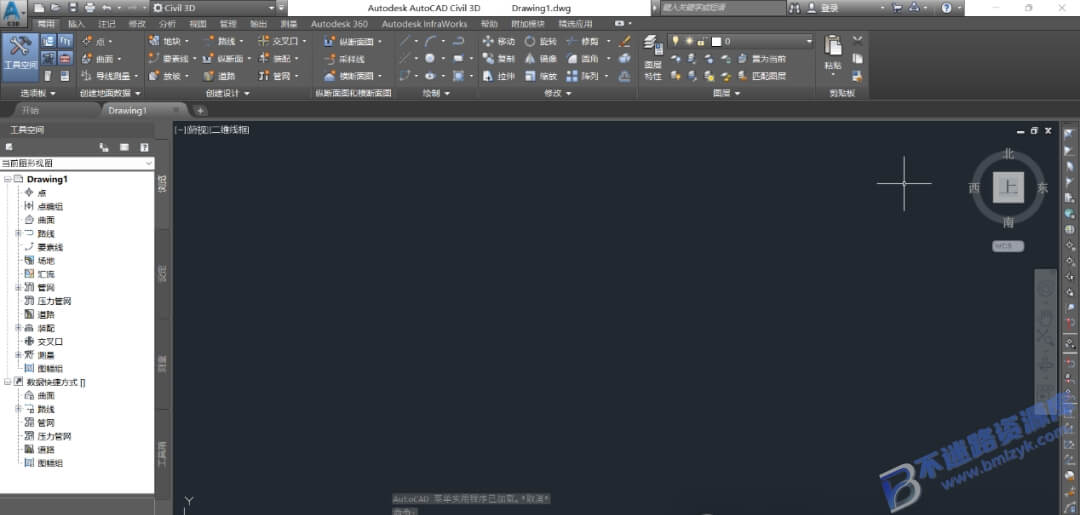1080x515 pixels.
Task: Open 图层特性 Layer Properties manager
Action: coord(653,59)
